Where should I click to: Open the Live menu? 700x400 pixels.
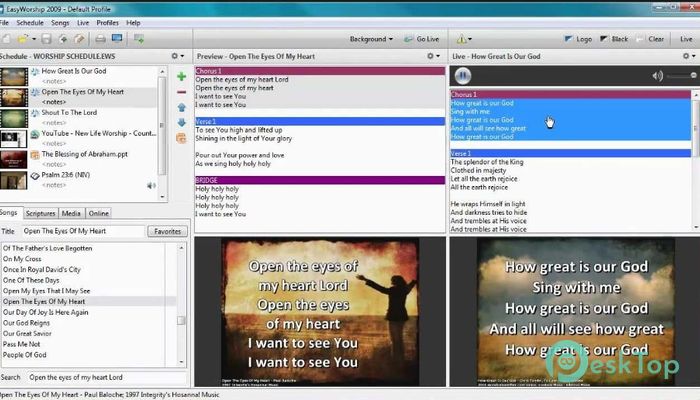click(x=83, y=23)
